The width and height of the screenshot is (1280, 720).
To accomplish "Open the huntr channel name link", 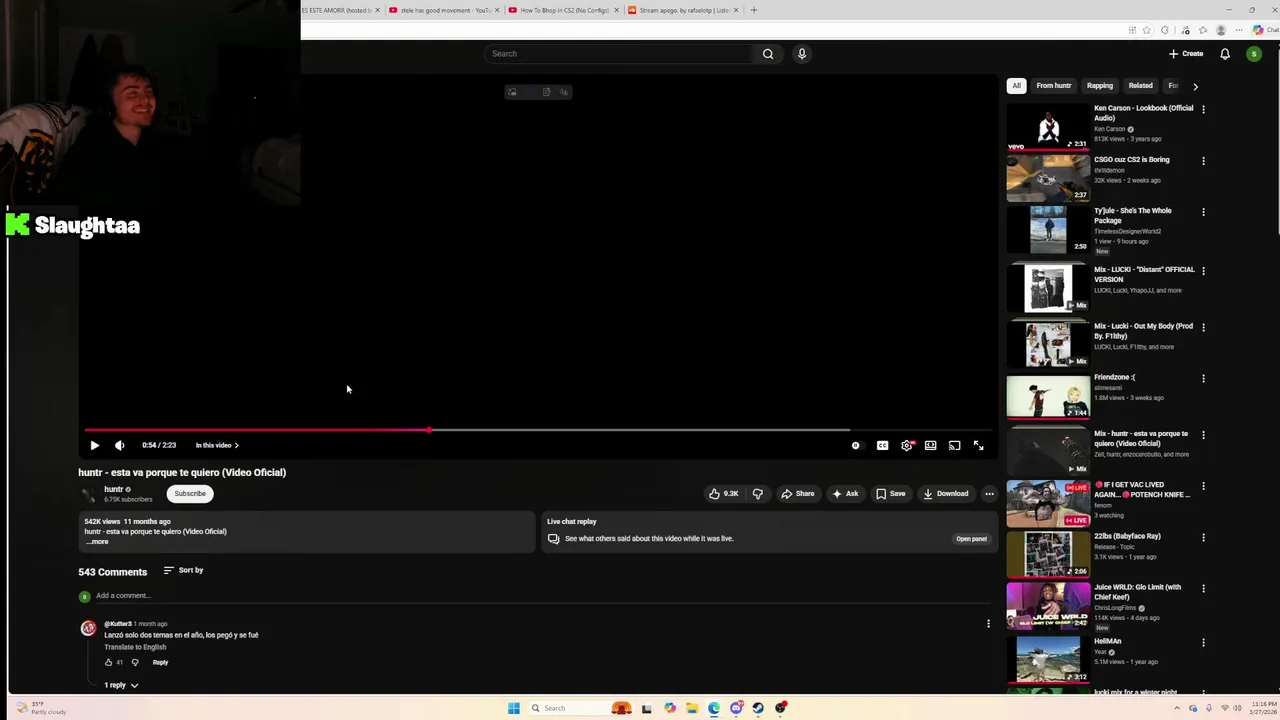I will (x=114, y=489).
